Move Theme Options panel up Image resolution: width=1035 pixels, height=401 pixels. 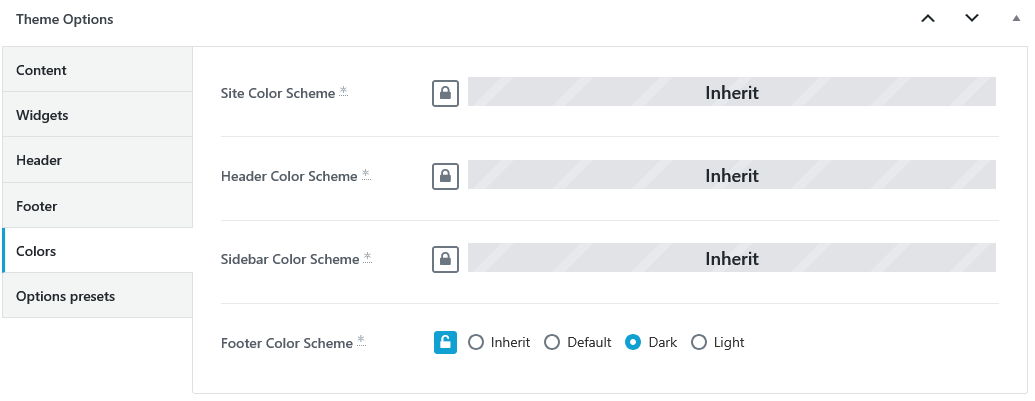tap(927, 18)
